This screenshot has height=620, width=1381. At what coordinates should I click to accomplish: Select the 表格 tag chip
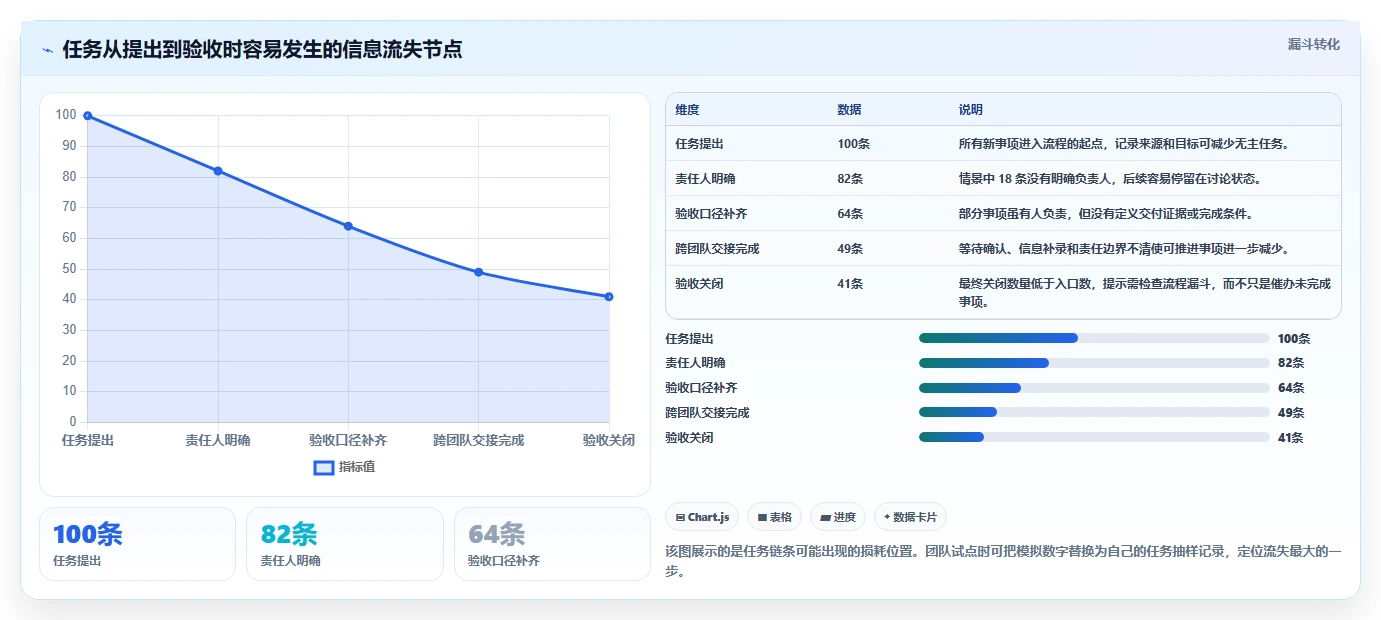(x=775, y=517)
